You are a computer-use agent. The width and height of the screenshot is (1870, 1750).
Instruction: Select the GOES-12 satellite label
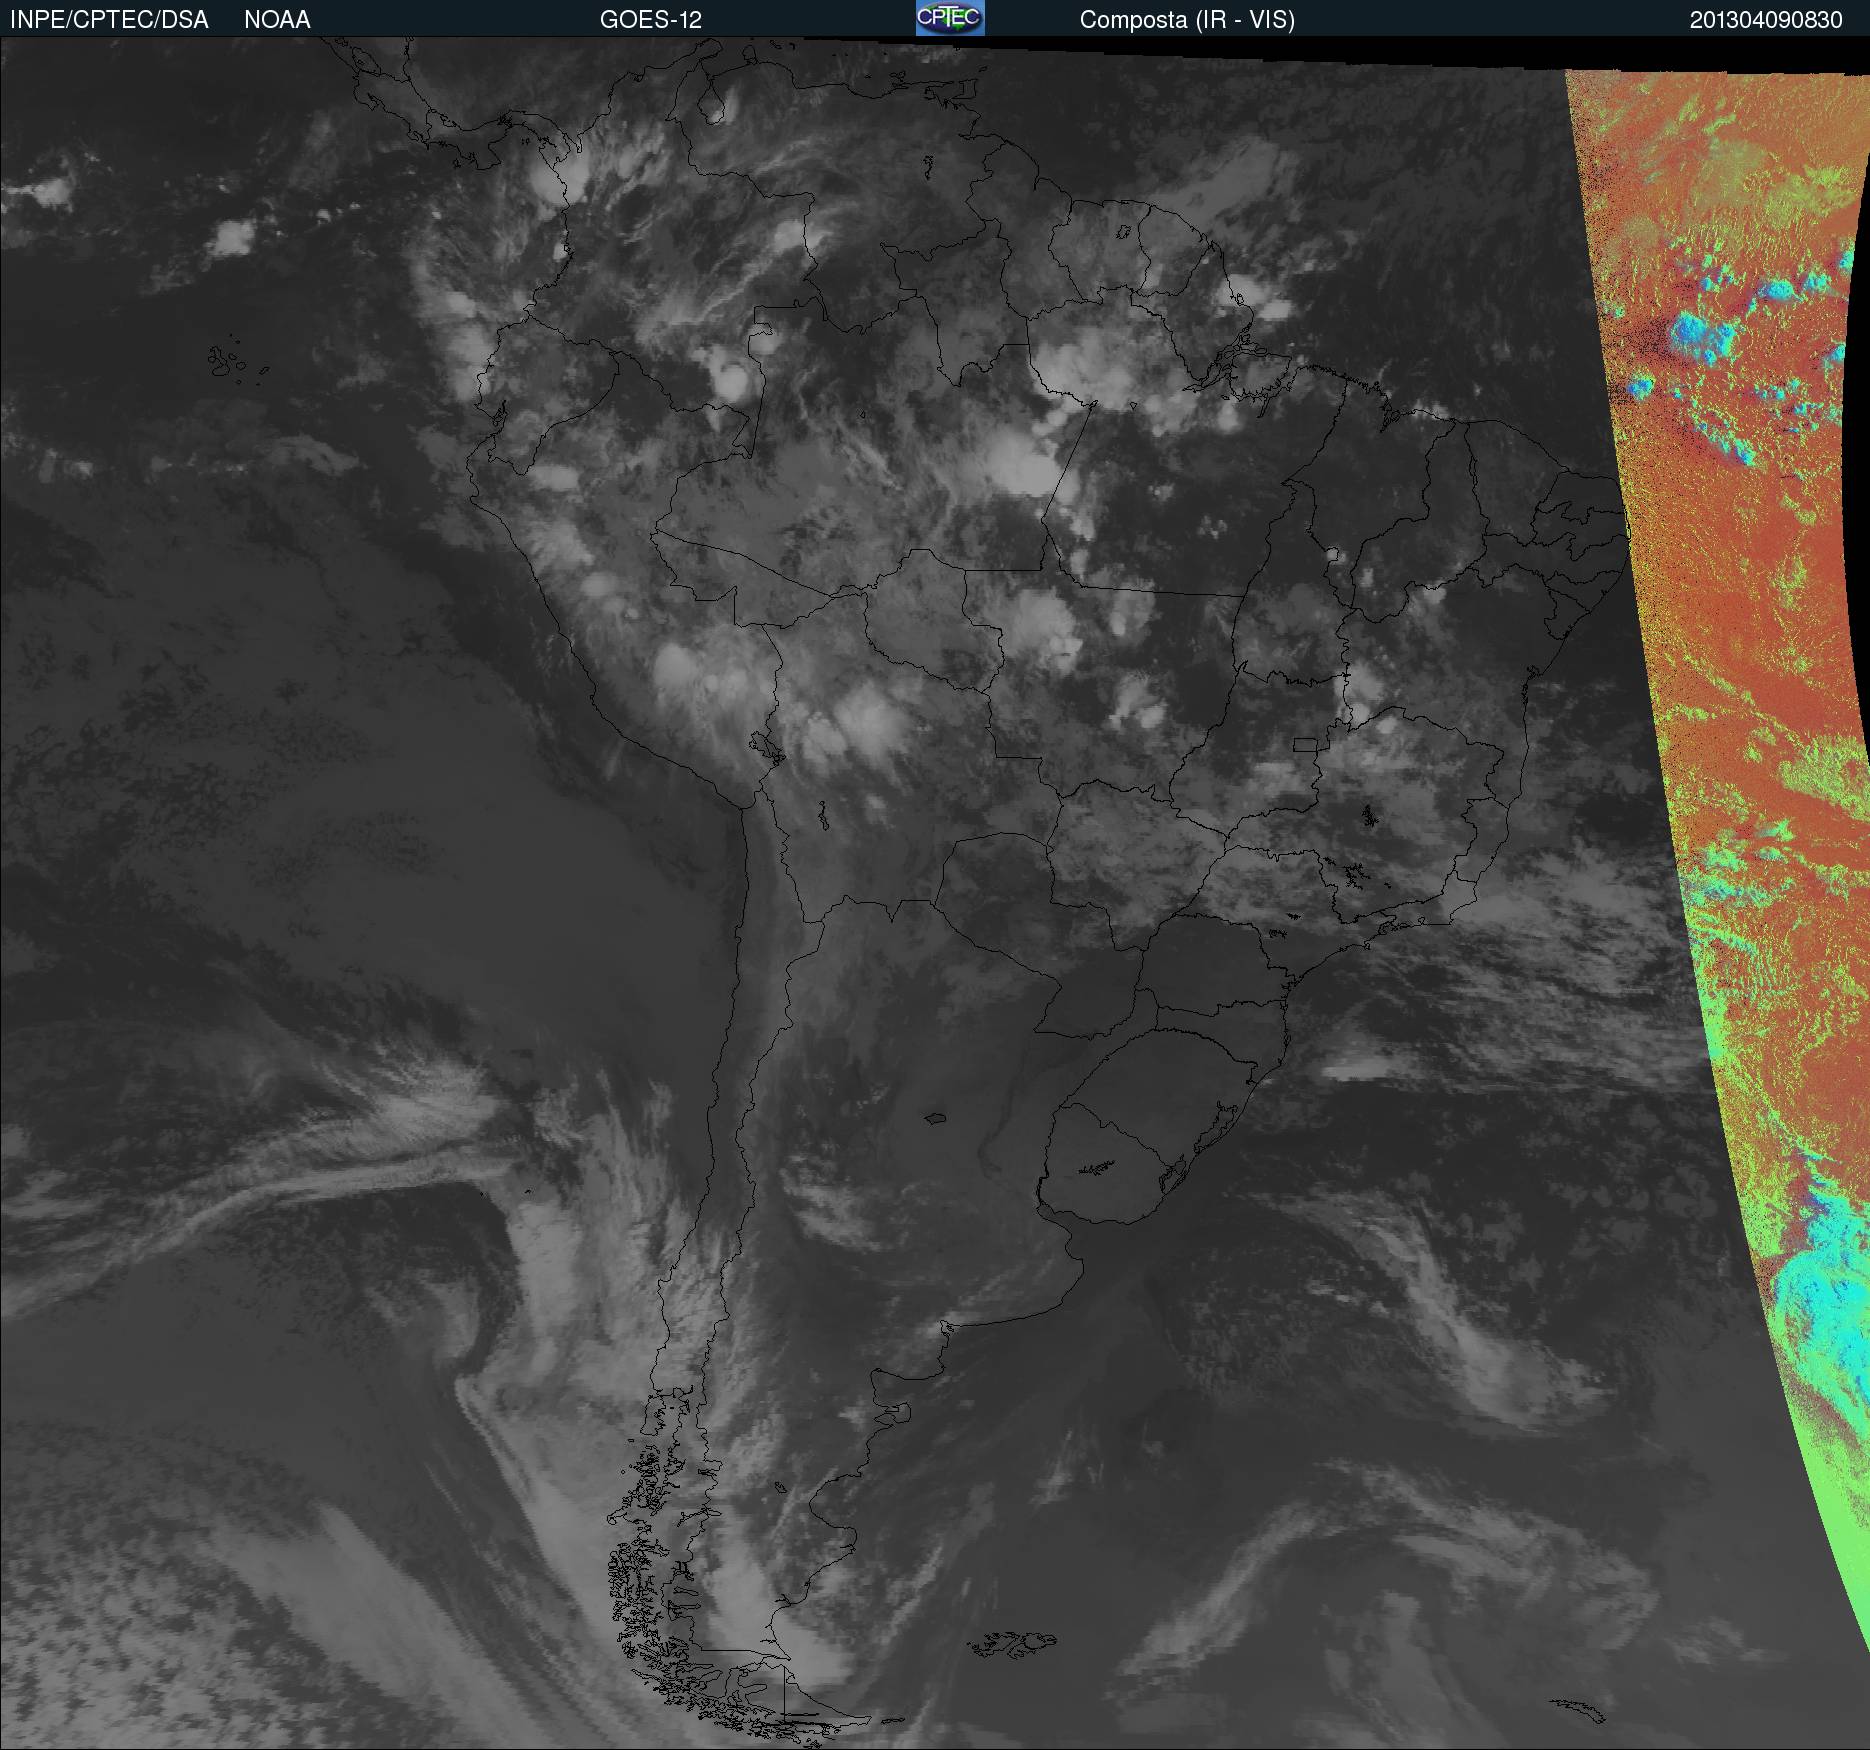[x=650, y=20]
